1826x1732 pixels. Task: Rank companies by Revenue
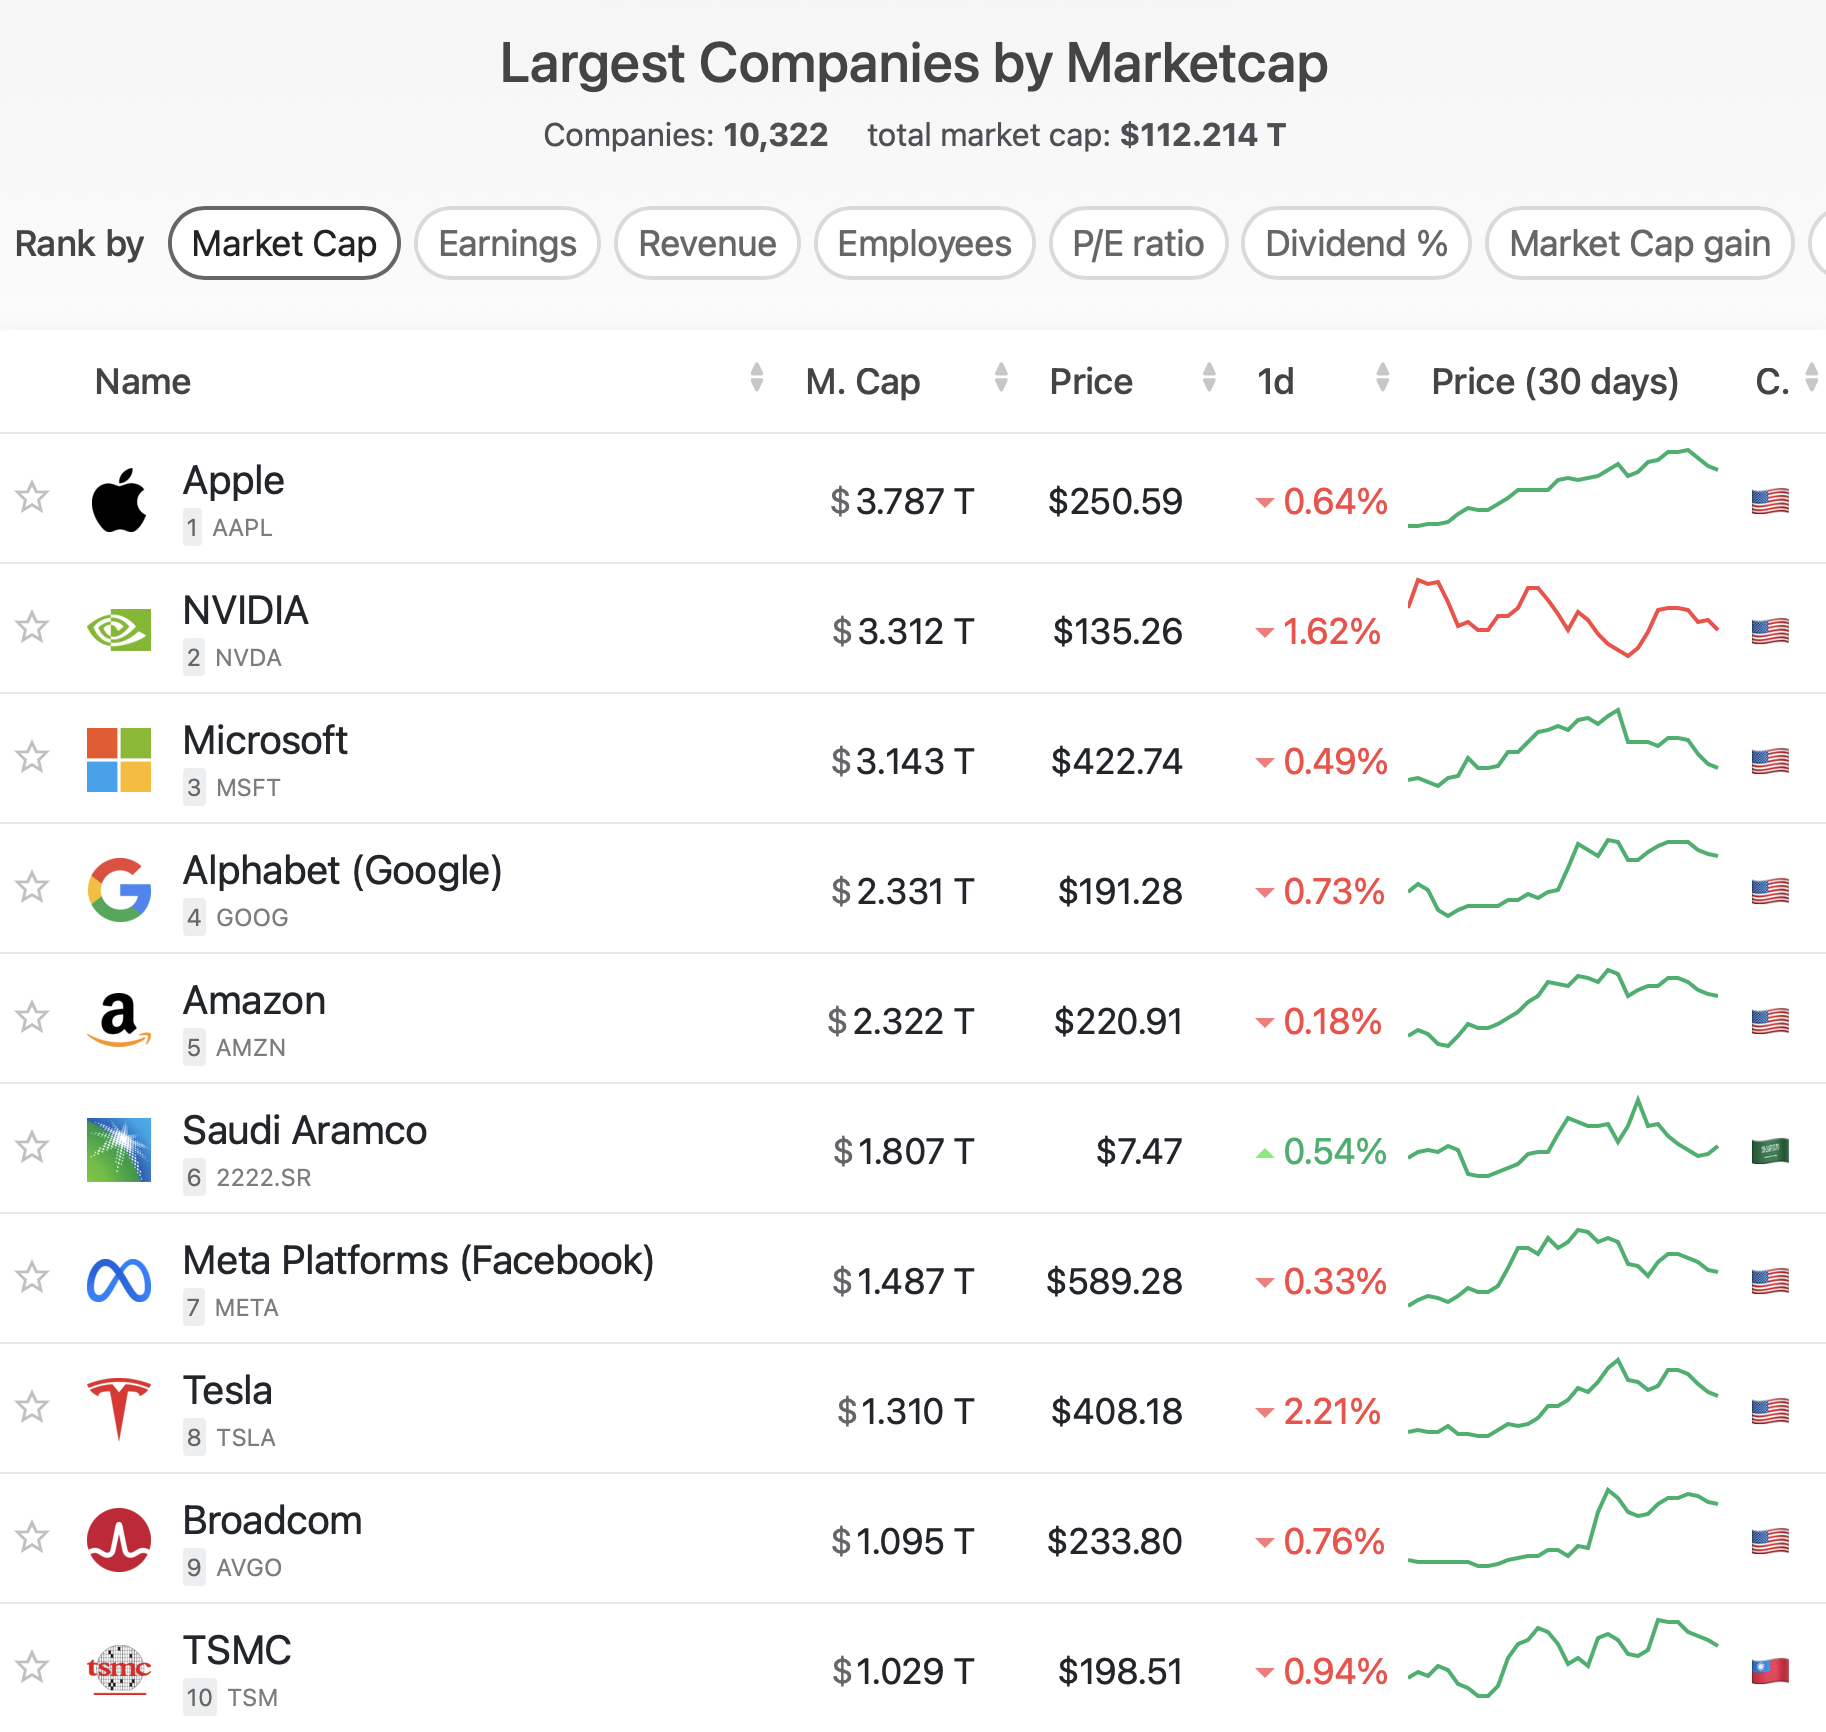tap(707, 243)
